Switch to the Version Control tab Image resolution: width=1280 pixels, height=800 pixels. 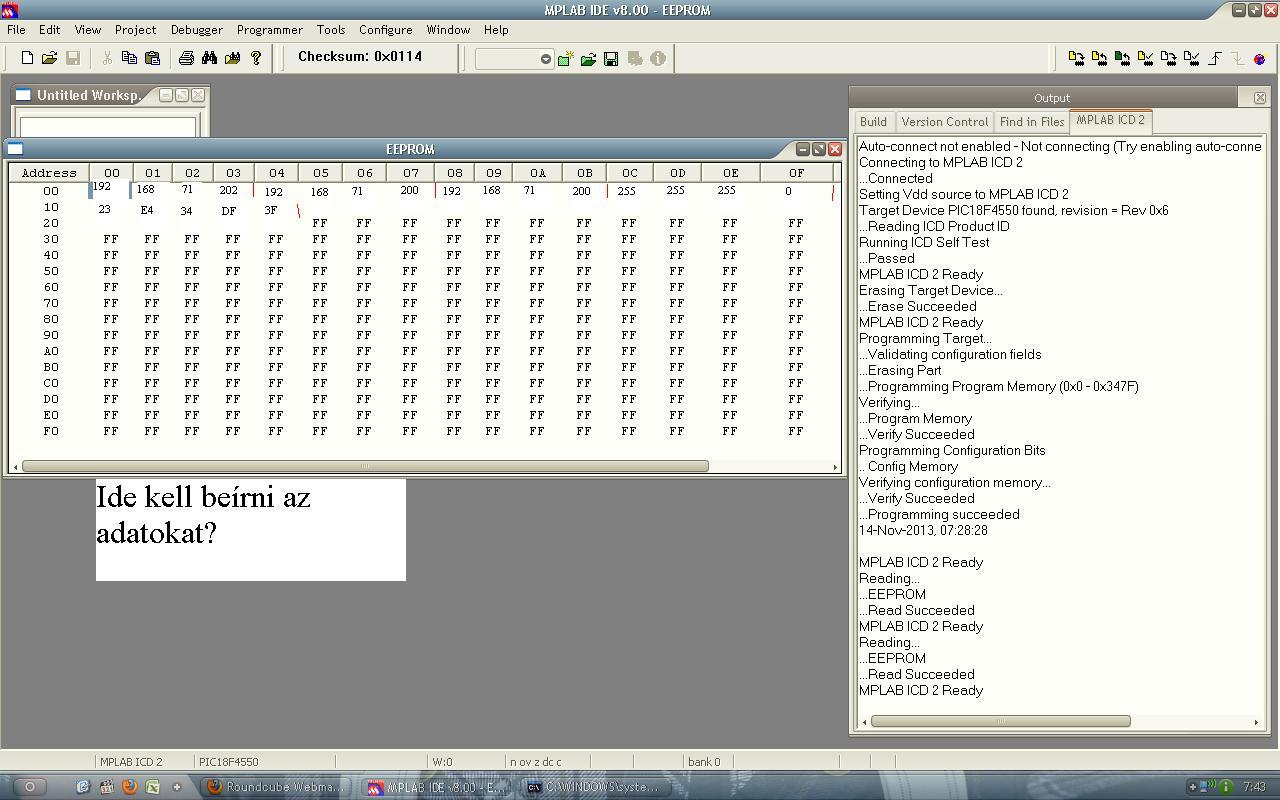(x=944, y=122)
